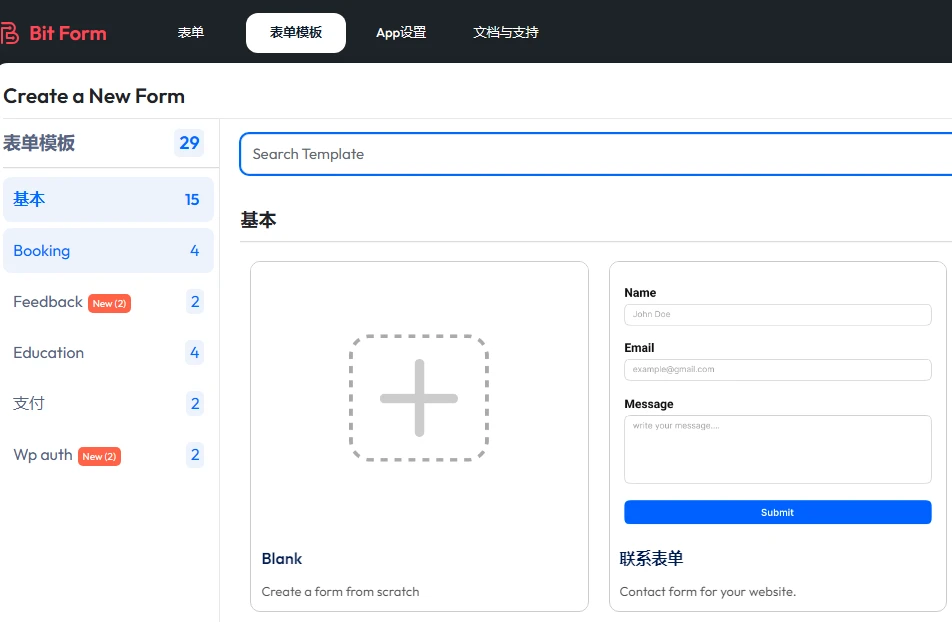This screenshot has height=622, width=952.
Task: Click the count '15' beside 基本 category
Action: click(194, 199)
